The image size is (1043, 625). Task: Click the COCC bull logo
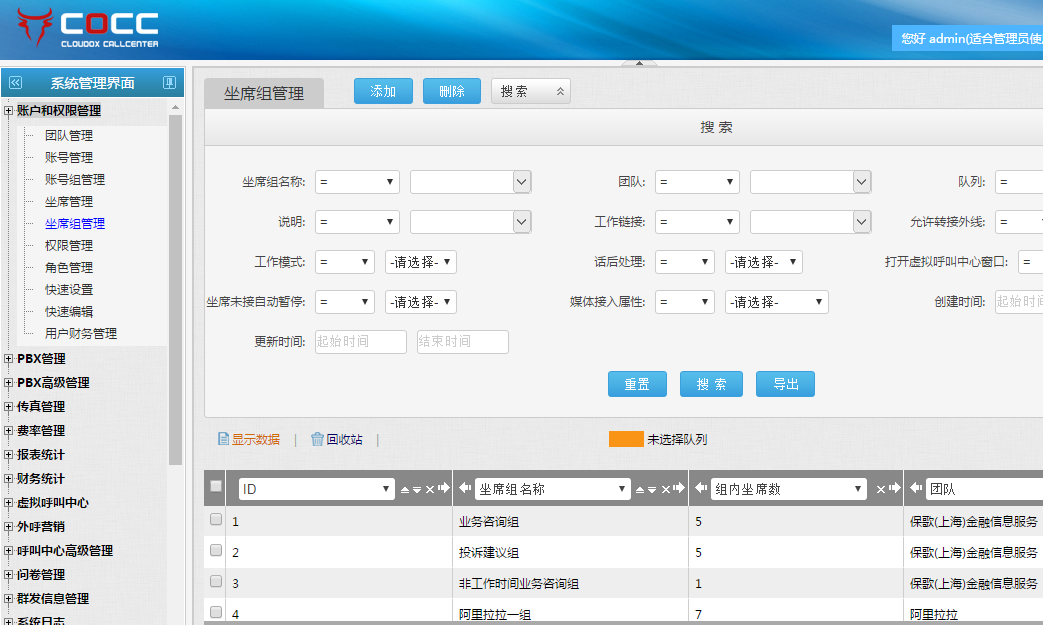36,28
